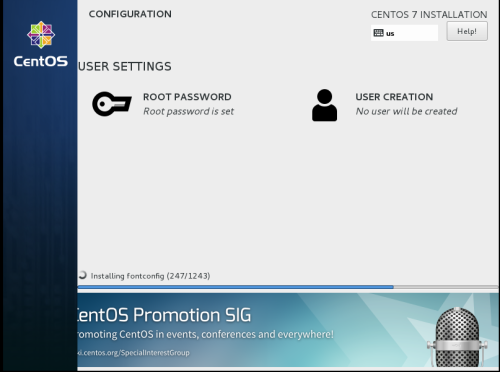The height and width of the screenshot is (372, 500).
Task: Select the us keyboard layout indicator
Action: point(404,33)
